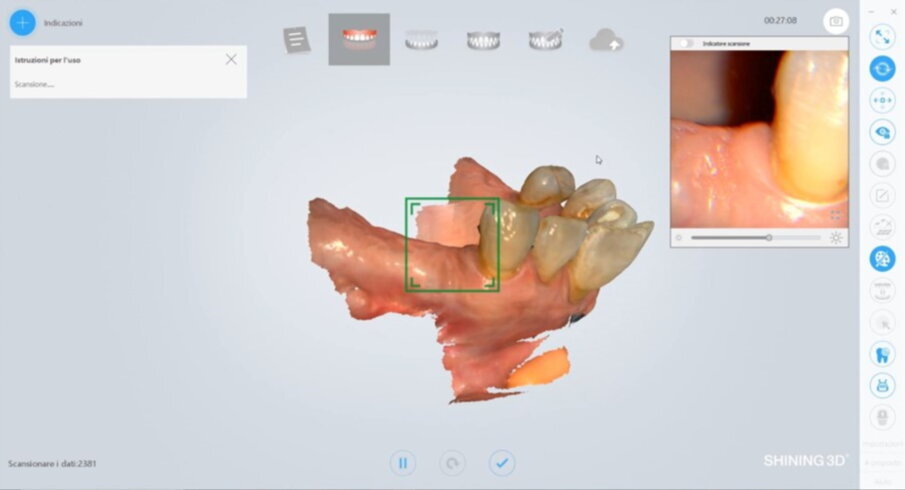The image size is (905, 490).
Task: Pause the scan
Action: (402, 463)
